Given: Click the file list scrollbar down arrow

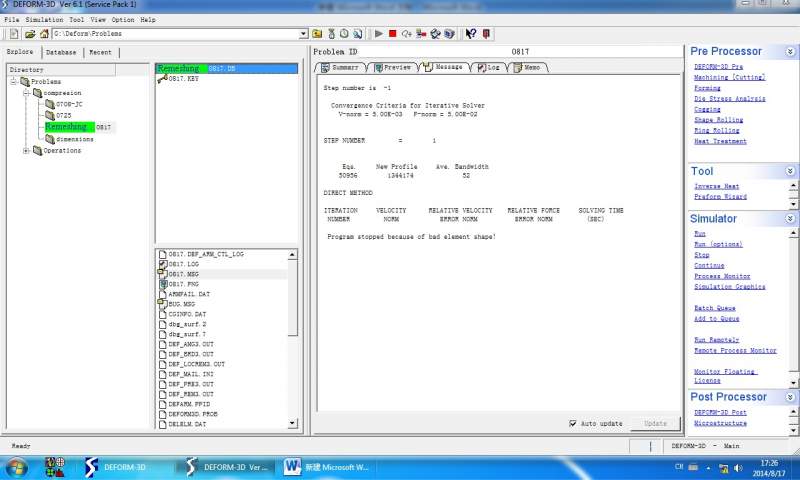Looking at the screenshot, I should (292, 423).
